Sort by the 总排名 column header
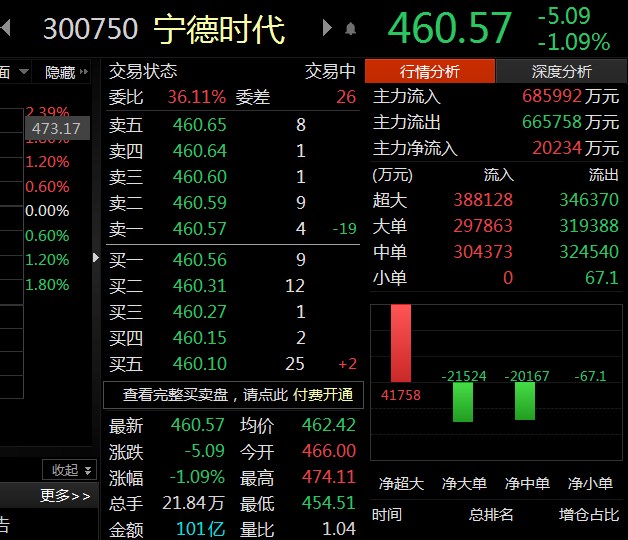 coord(490,515)
